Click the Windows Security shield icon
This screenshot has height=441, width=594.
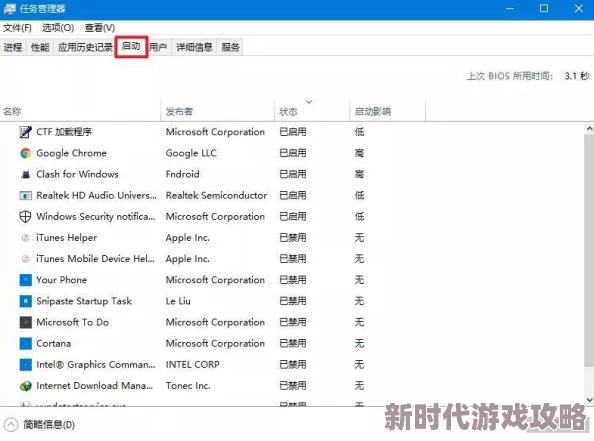coord(25,217)
